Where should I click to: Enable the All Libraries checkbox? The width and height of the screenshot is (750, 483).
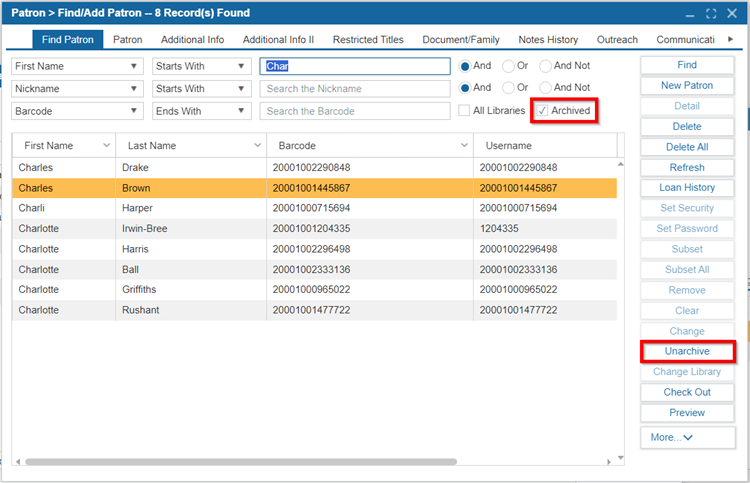[x=463, y=110]
